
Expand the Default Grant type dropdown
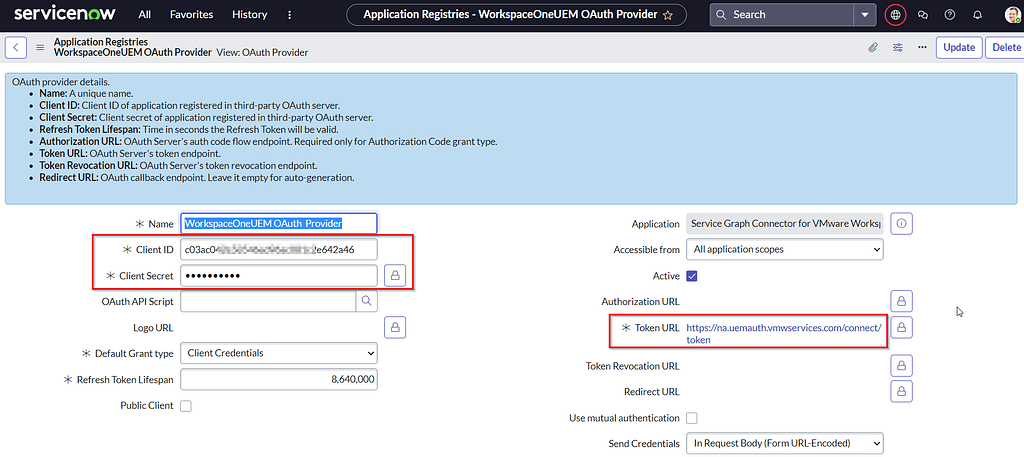[279, 353]
